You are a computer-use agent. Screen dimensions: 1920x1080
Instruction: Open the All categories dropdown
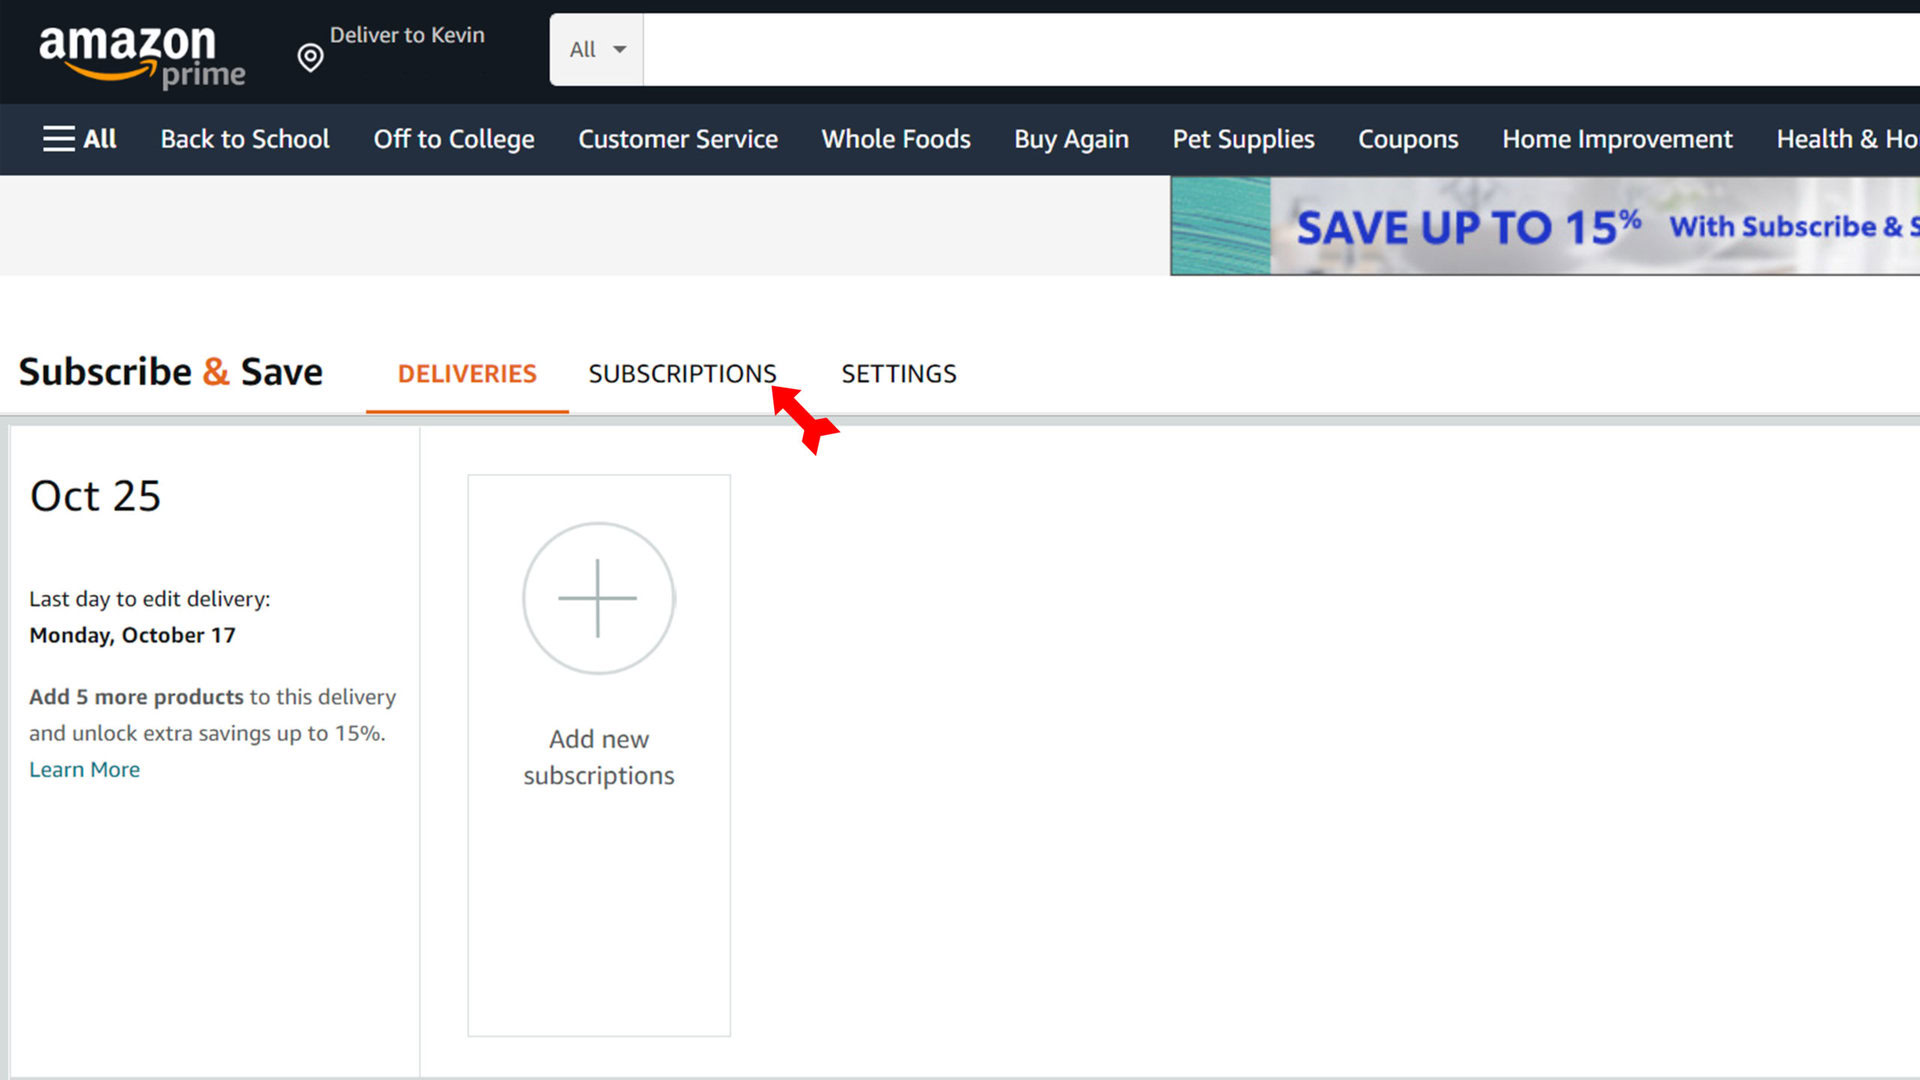pyautogui.click(x=595, y=49)
